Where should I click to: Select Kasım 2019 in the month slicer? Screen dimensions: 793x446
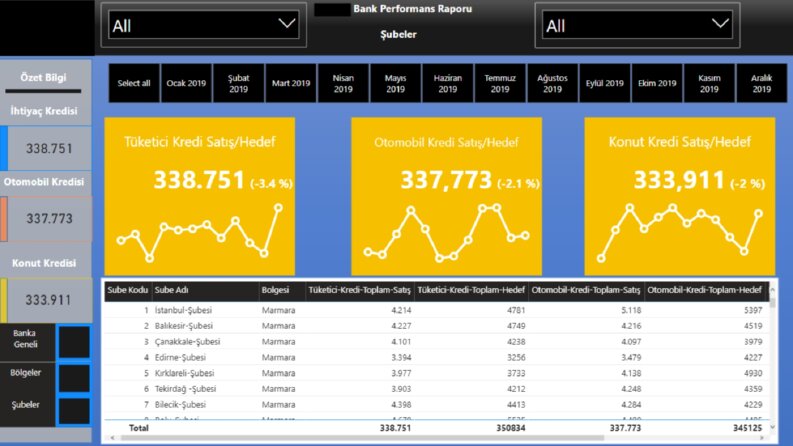coord(709,83)
